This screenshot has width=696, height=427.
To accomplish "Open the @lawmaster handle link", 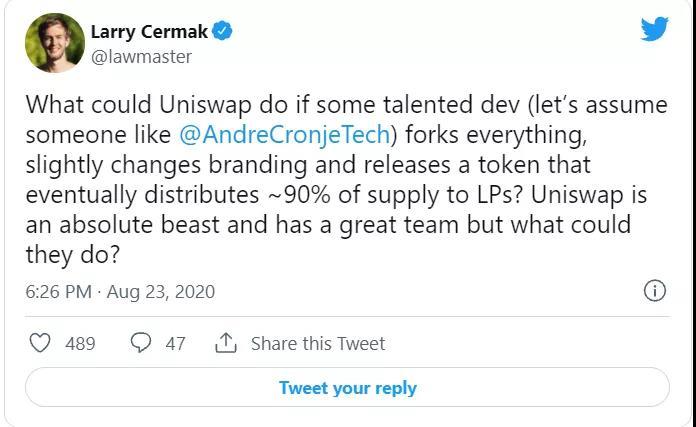I will point(141,57).
